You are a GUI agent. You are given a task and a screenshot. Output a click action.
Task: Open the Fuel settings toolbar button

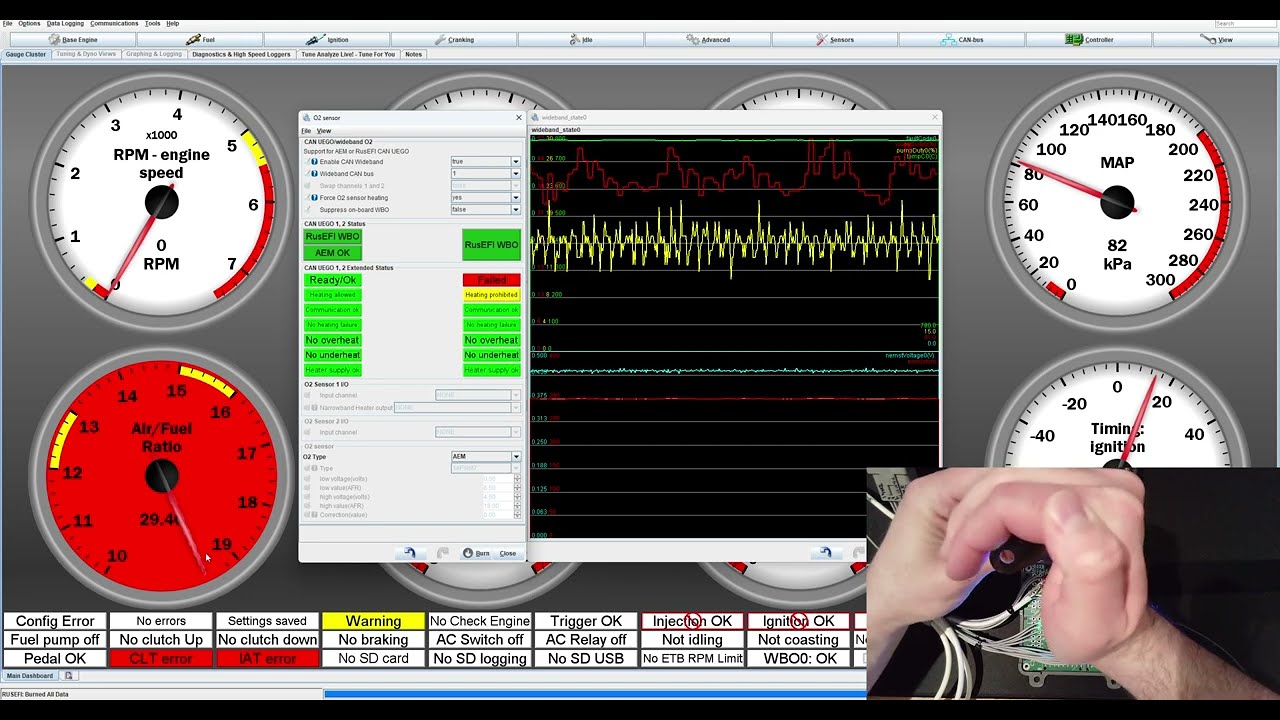[x=200, y=40]
